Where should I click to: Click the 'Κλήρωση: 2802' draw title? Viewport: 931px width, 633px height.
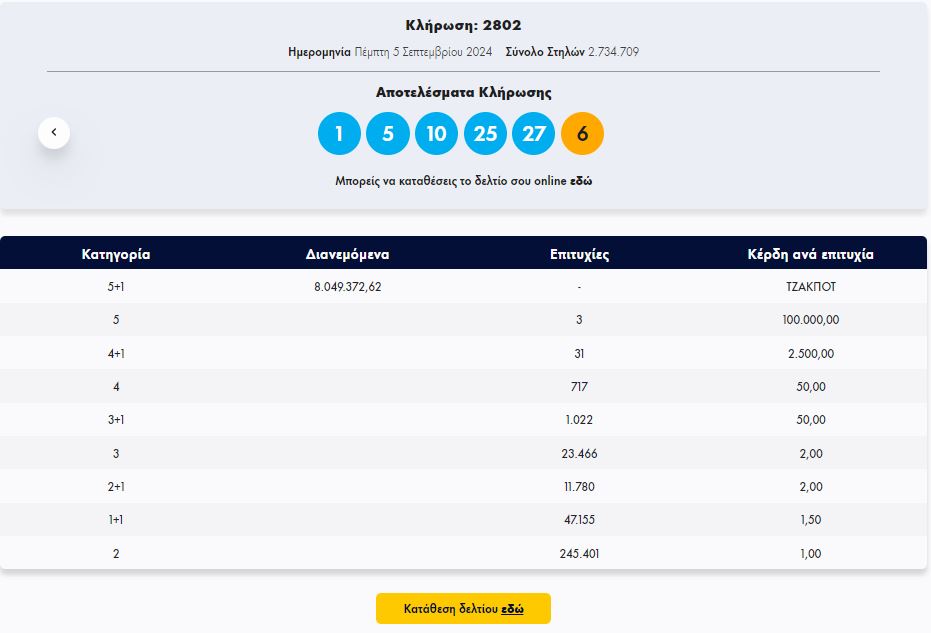463,25
